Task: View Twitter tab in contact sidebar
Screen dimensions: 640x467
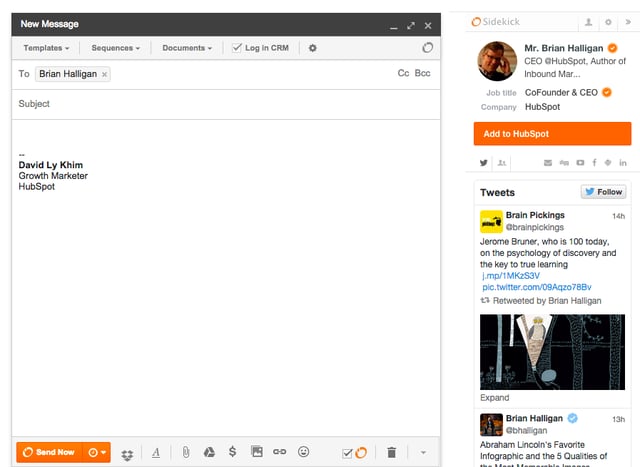Action: point(484,163)
